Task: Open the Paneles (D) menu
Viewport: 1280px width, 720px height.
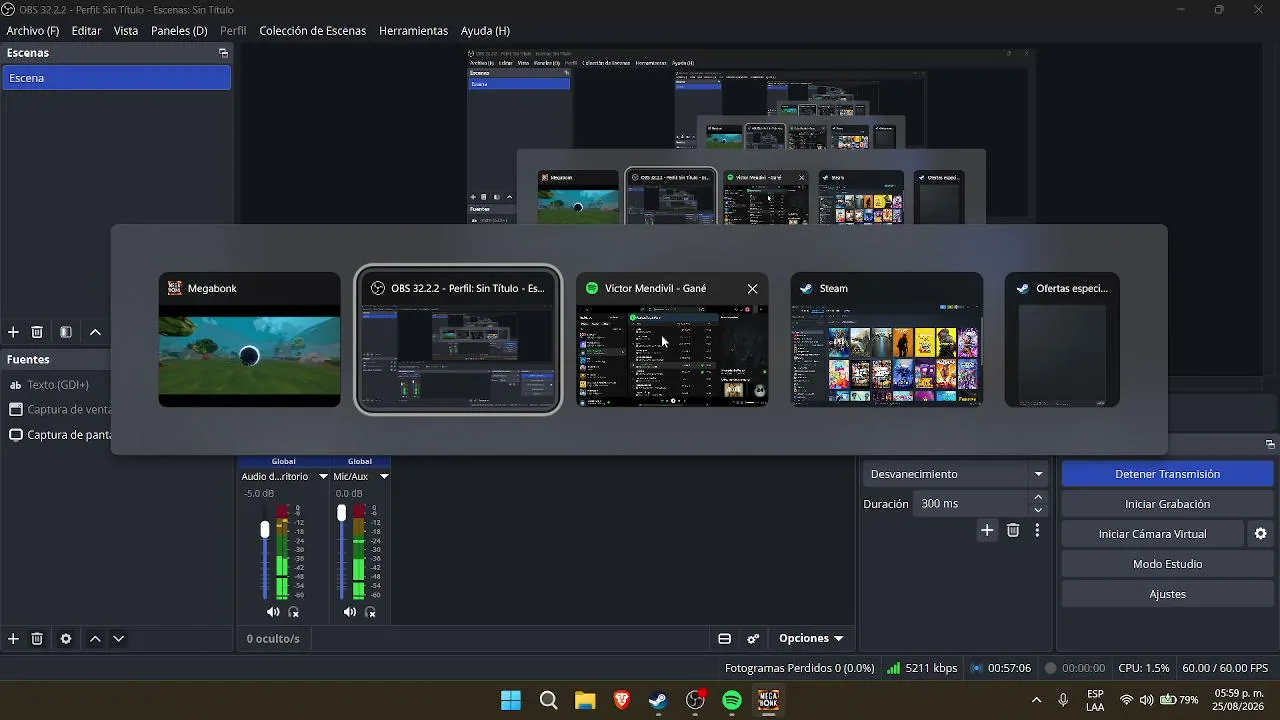Action: coord(179,31)
